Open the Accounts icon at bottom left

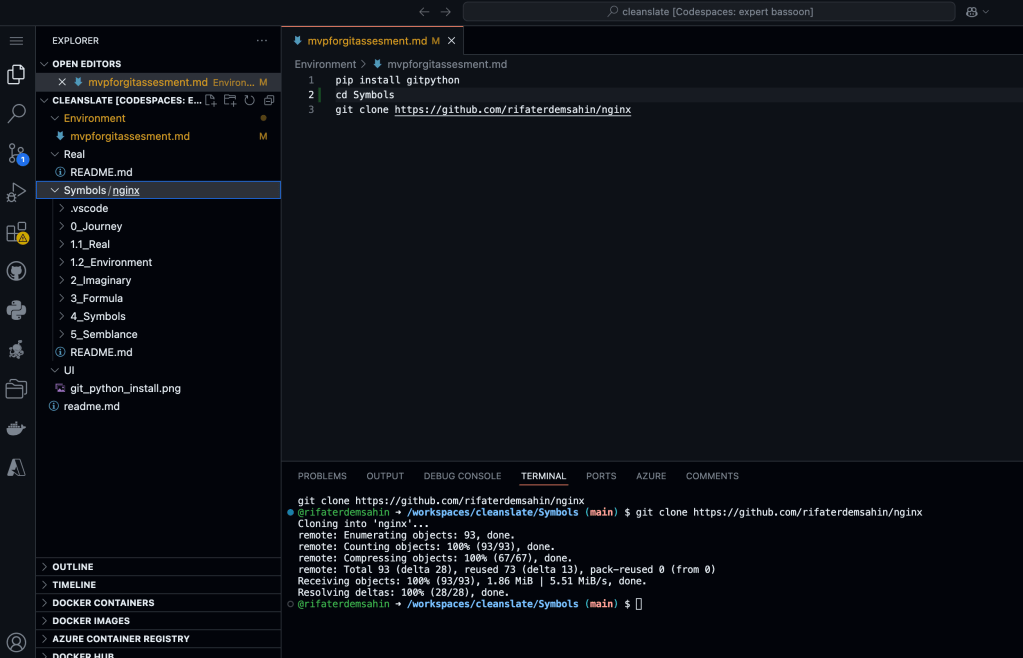[x=16, y=643]
